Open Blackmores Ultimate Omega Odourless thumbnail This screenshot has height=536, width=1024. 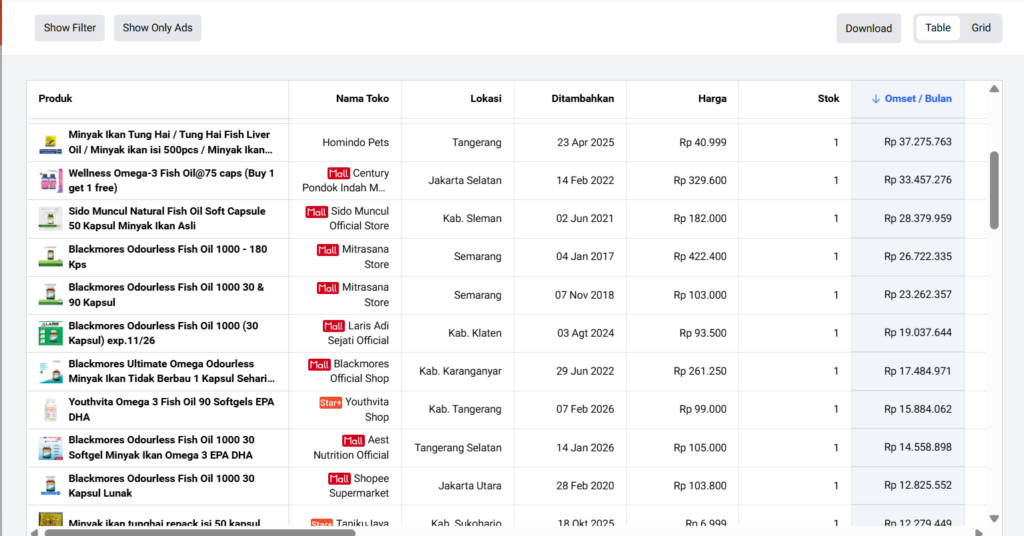pos(50,371)
